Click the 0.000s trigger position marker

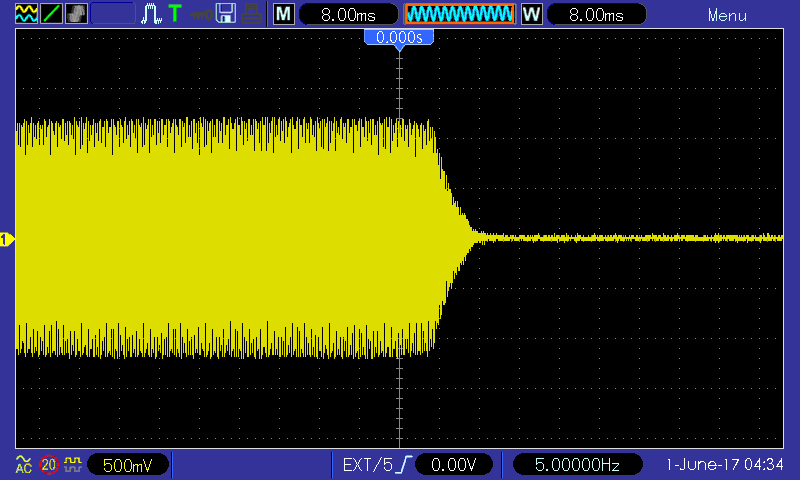coord(399,38)
